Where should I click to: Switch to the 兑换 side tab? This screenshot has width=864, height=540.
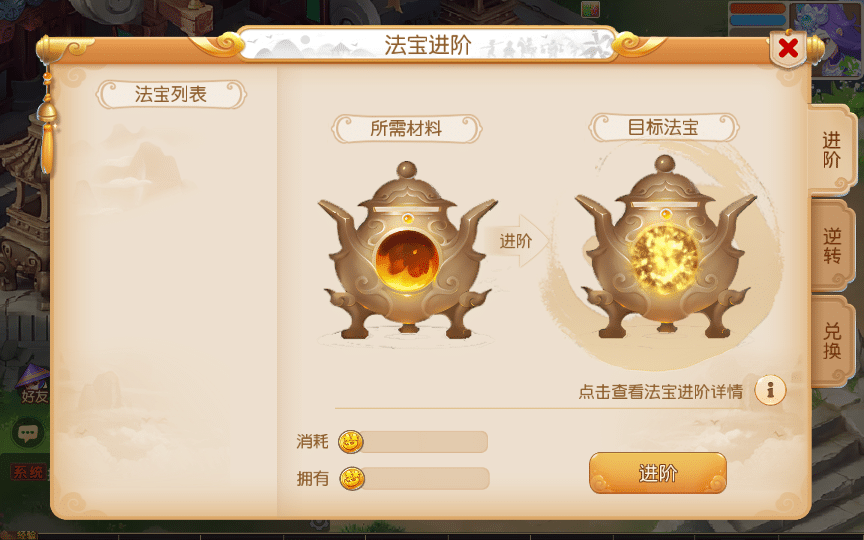tap(832, 341)
